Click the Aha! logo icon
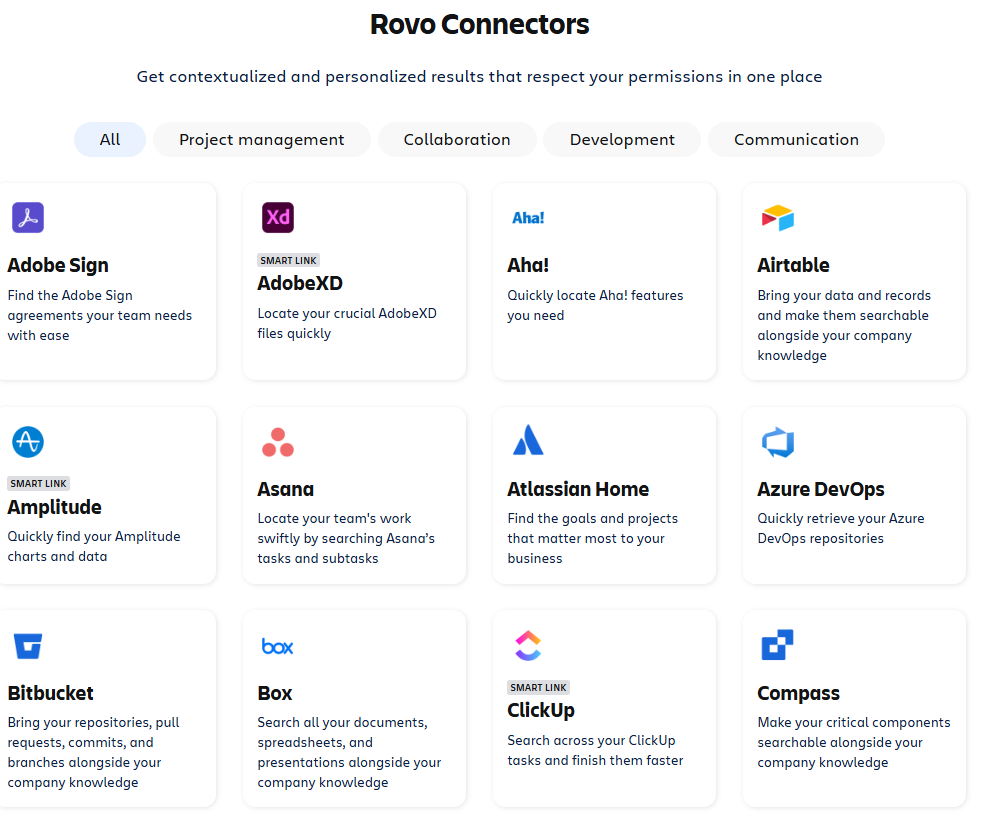 pyautogui.click(x=528, y=218)
